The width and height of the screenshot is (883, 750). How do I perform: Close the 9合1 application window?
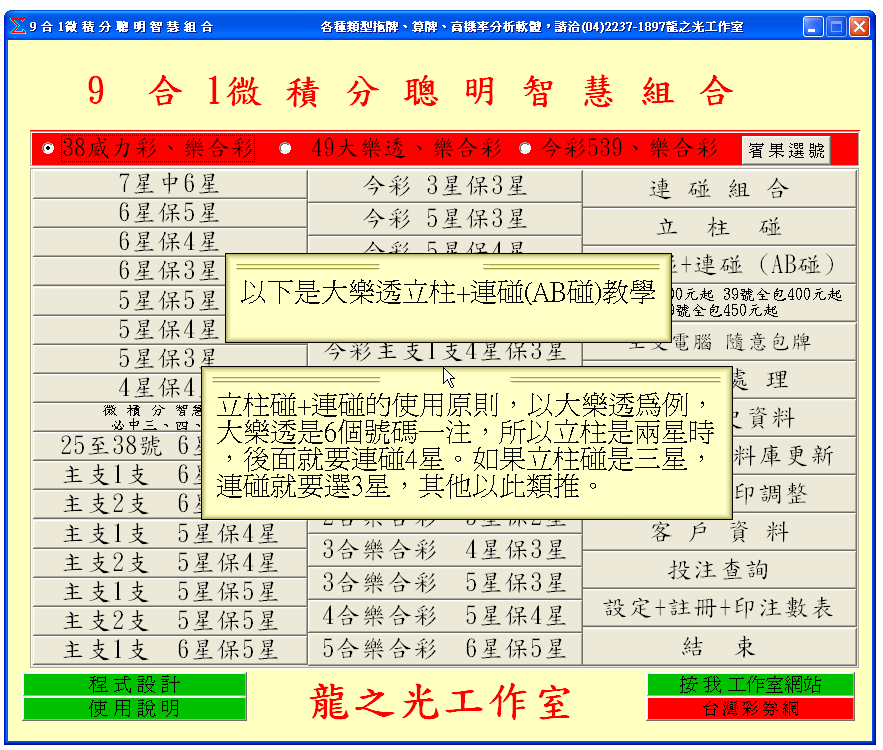pyautogui.click(x=859, y=26)
